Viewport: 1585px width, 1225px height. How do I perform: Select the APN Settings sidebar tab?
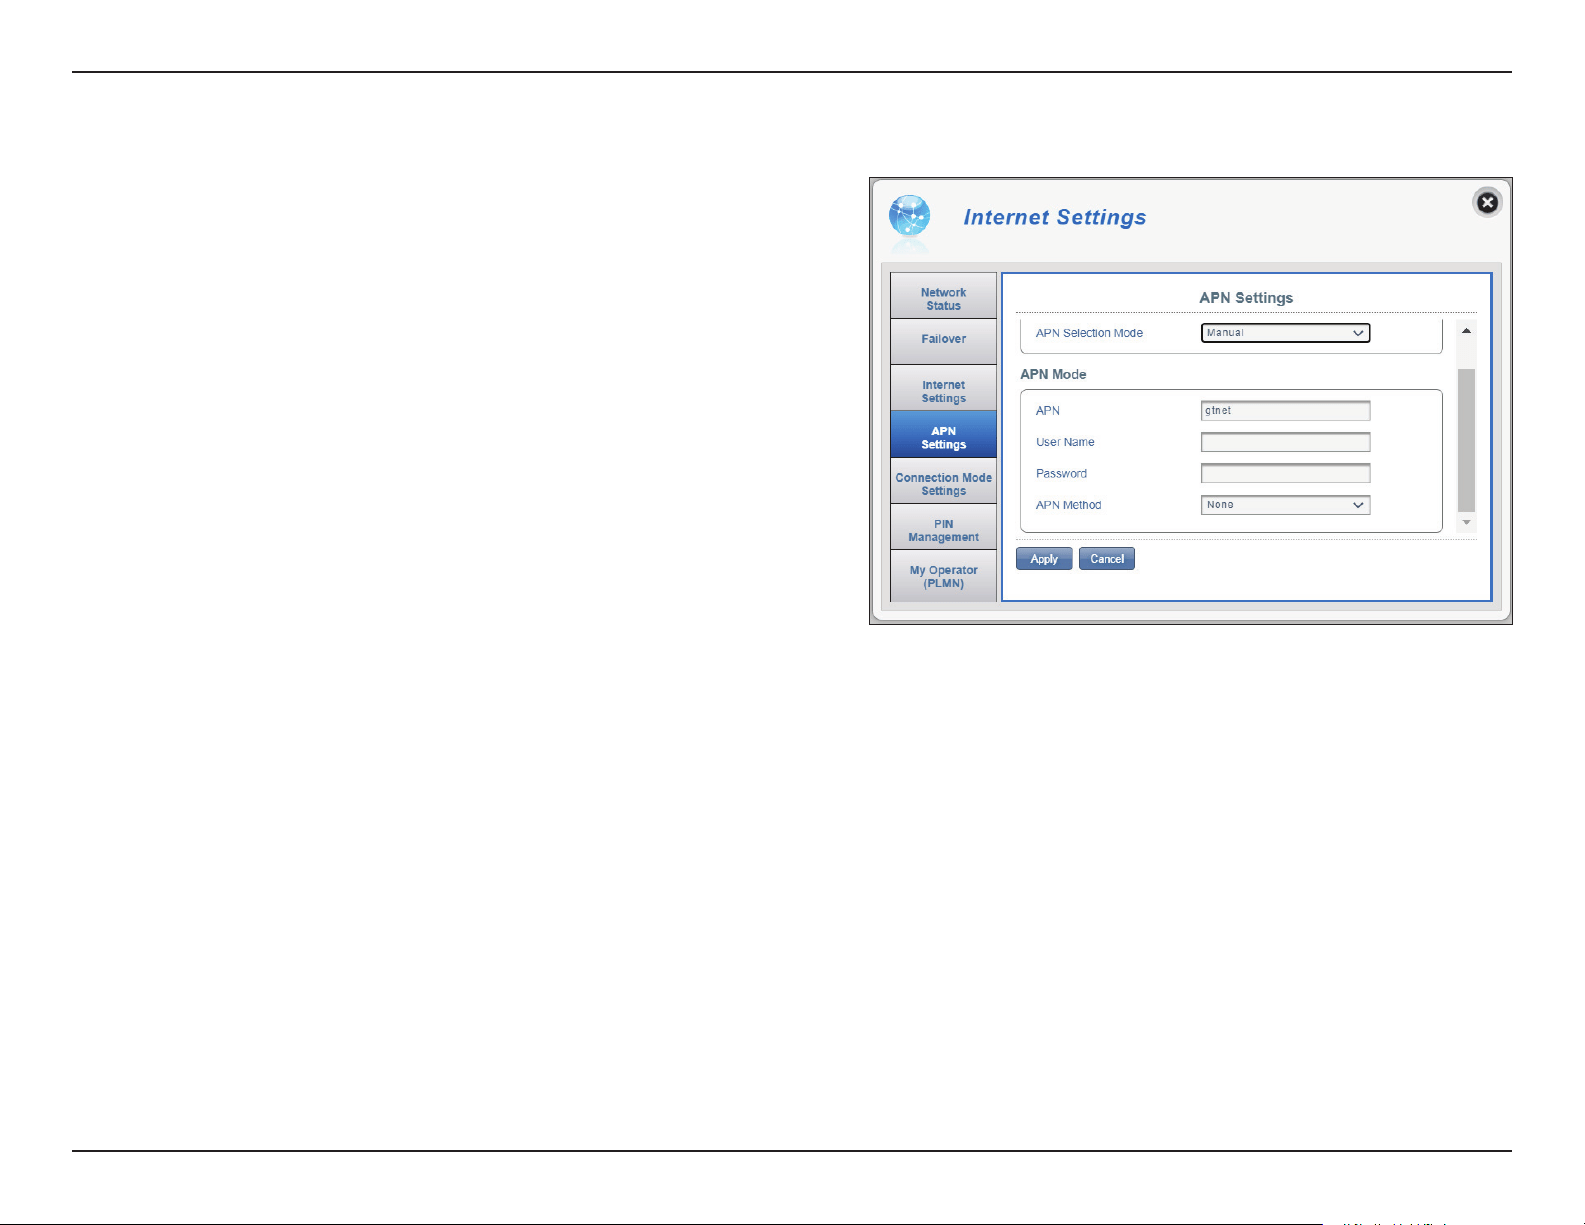(x=943, y=436)
